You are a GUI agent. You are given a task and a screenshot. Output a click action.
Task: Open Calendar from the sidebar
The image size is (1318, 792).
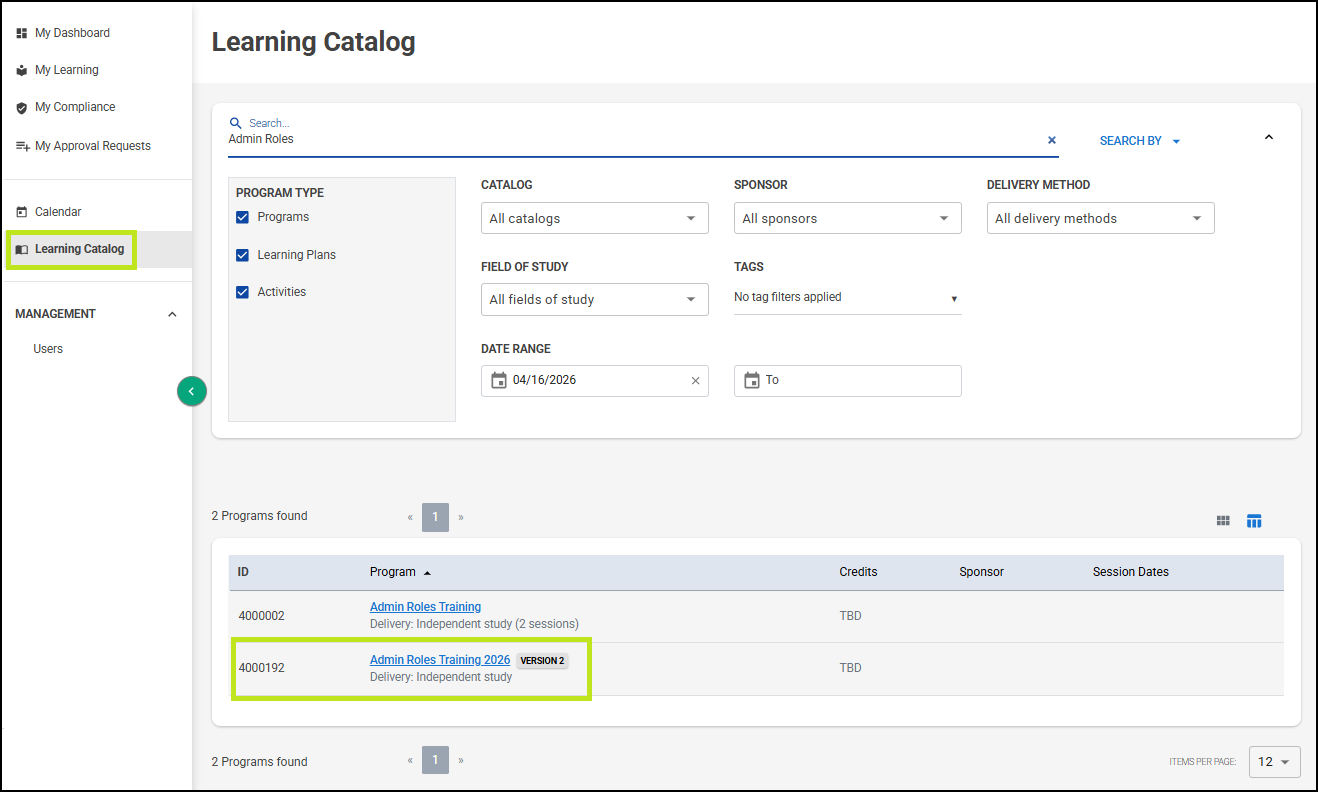click(x=58, y=212)
